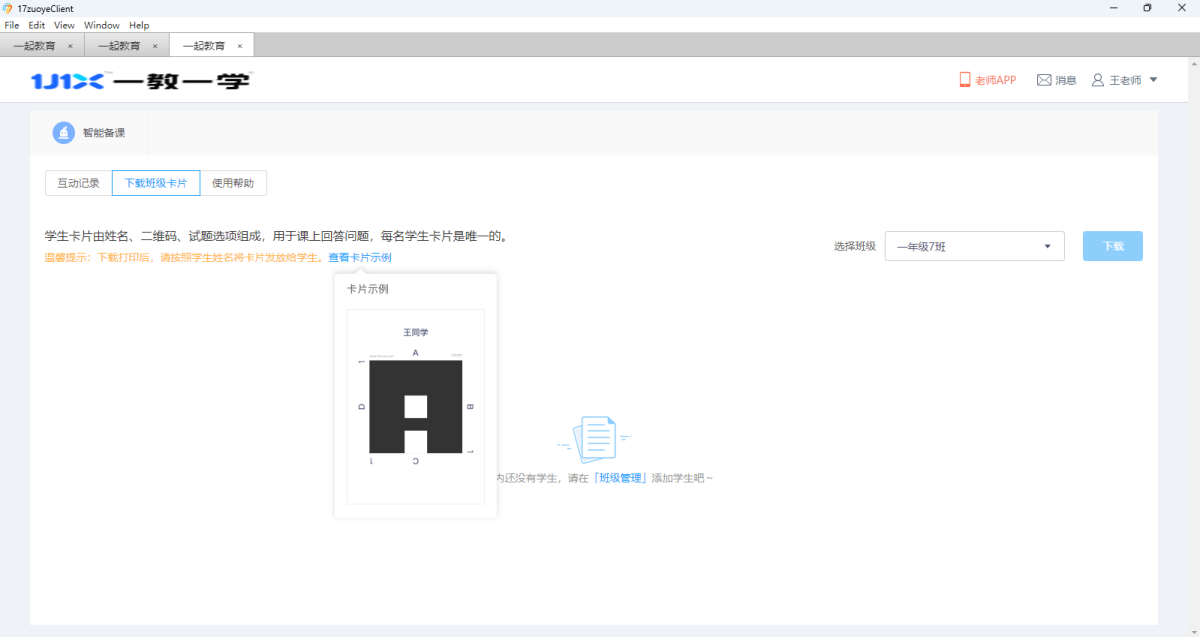Click the 查看卡片示例 link
This screenshot has width=1200, height=637.
(360, 258)
